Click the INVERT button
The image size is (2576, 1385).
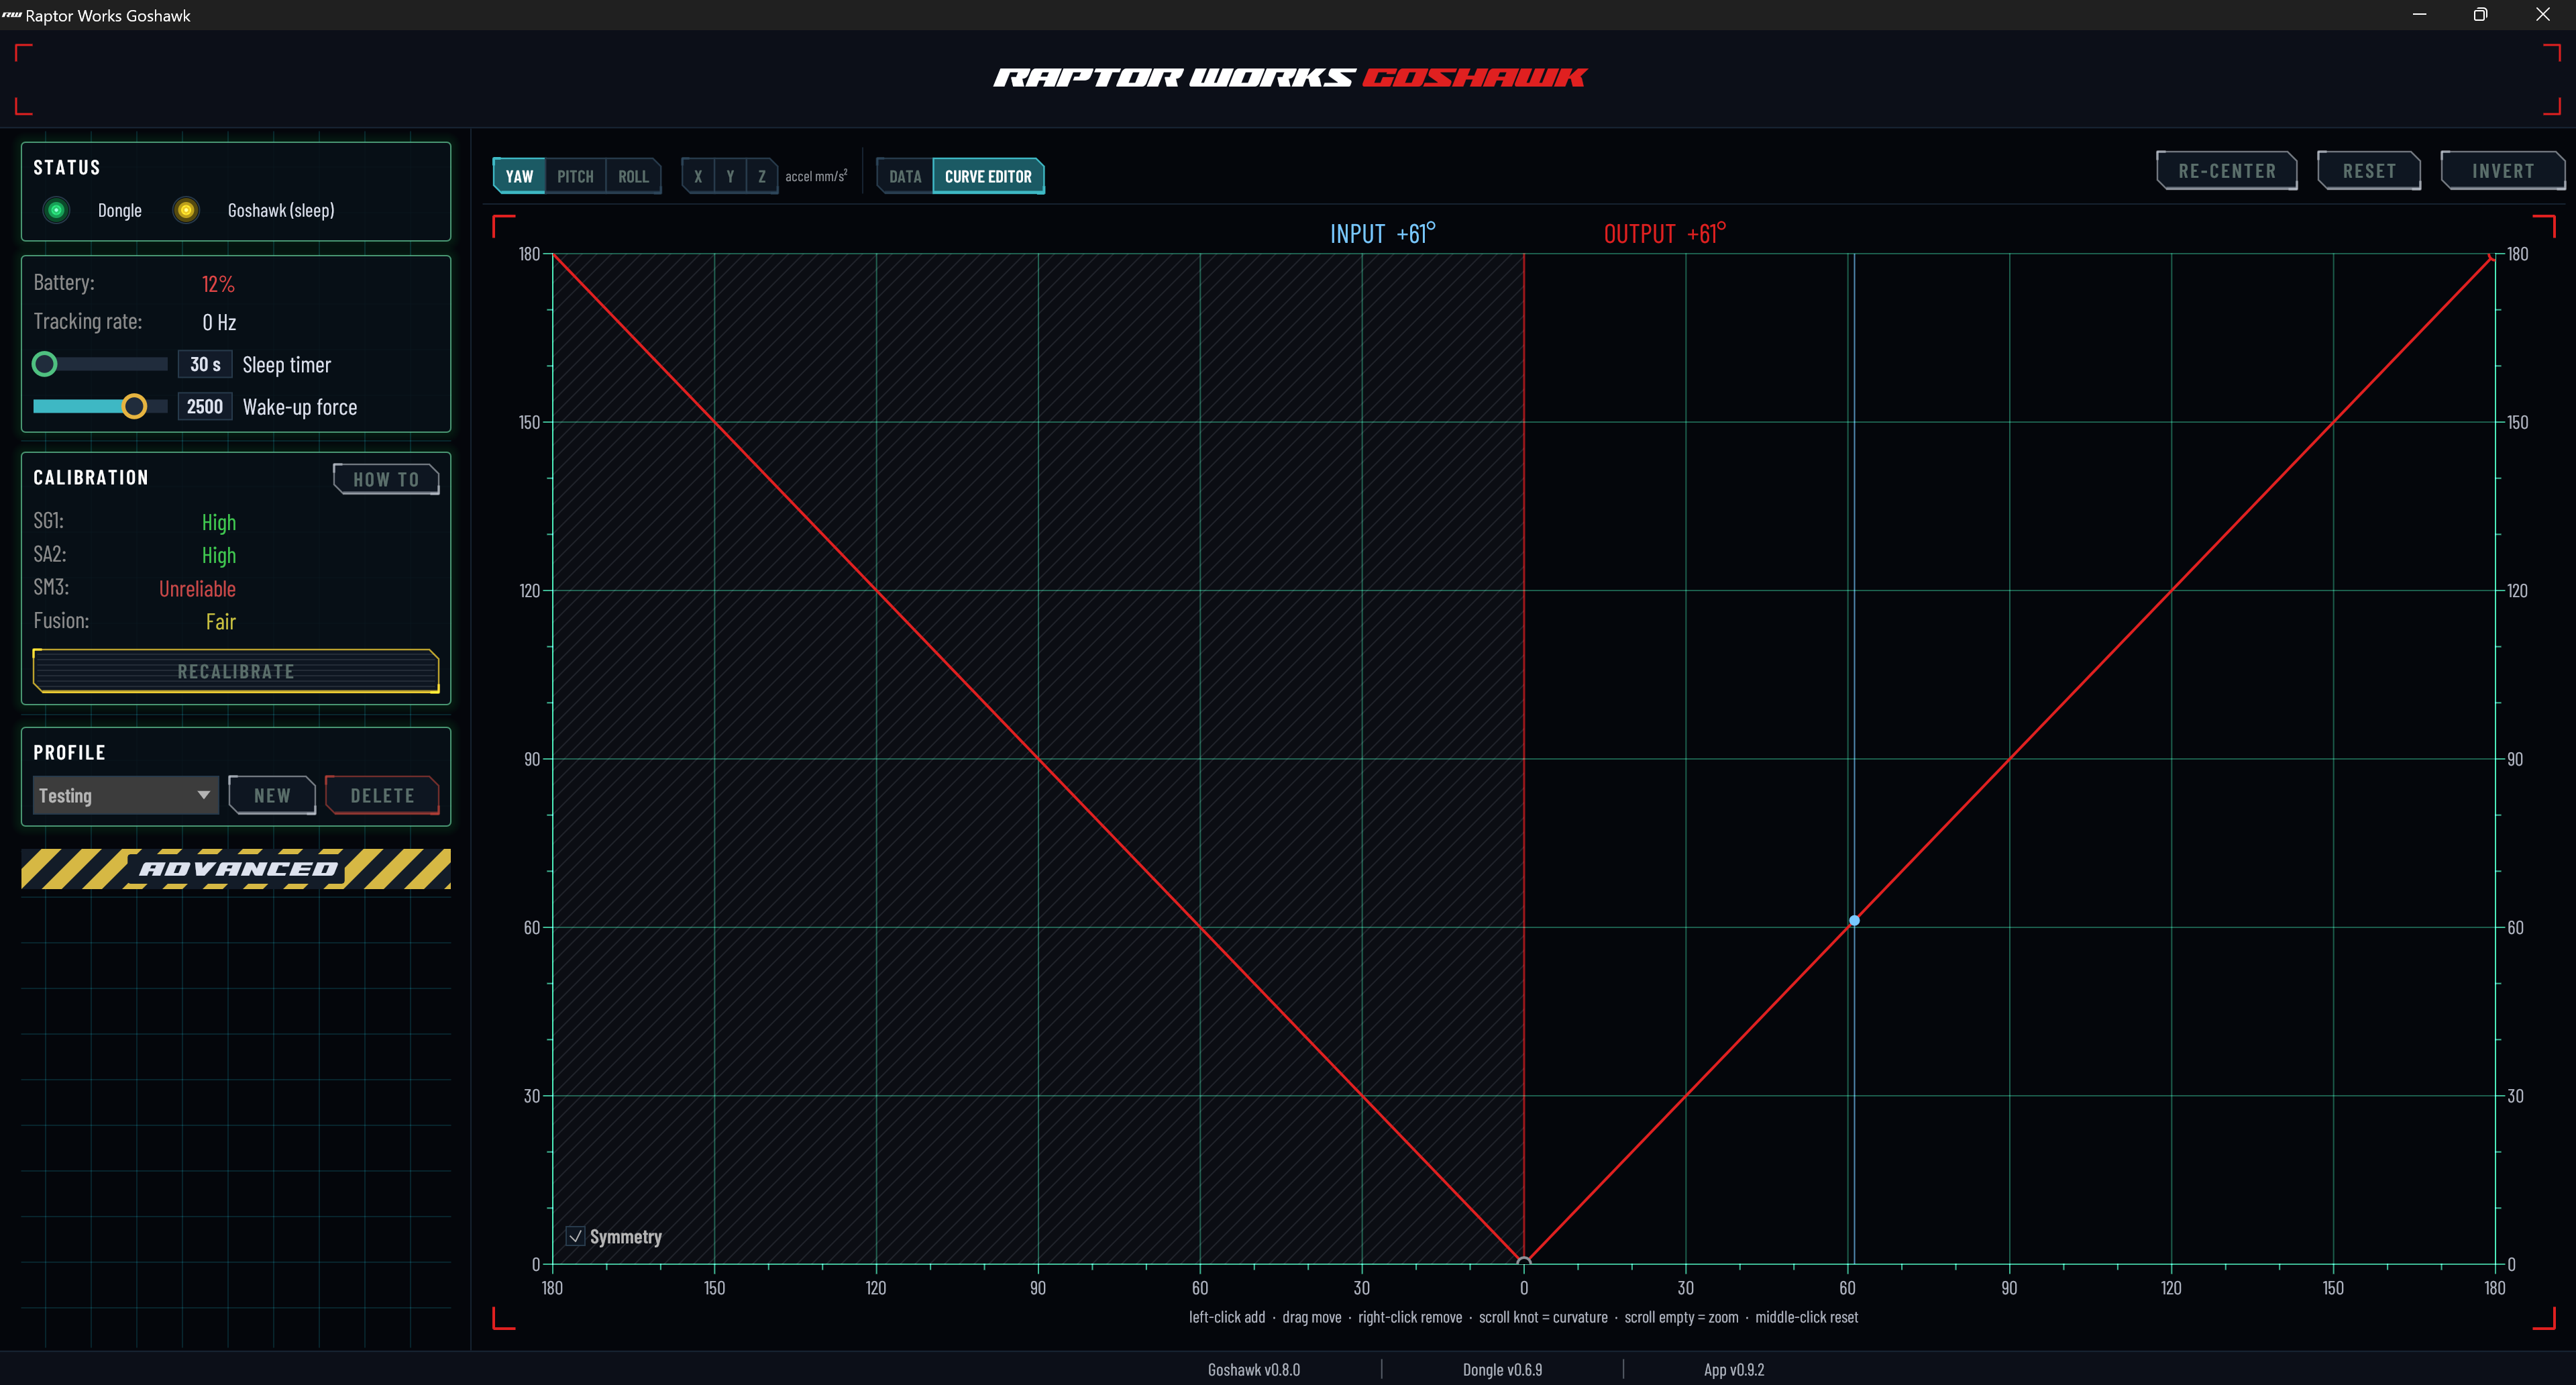point(2503,171)
